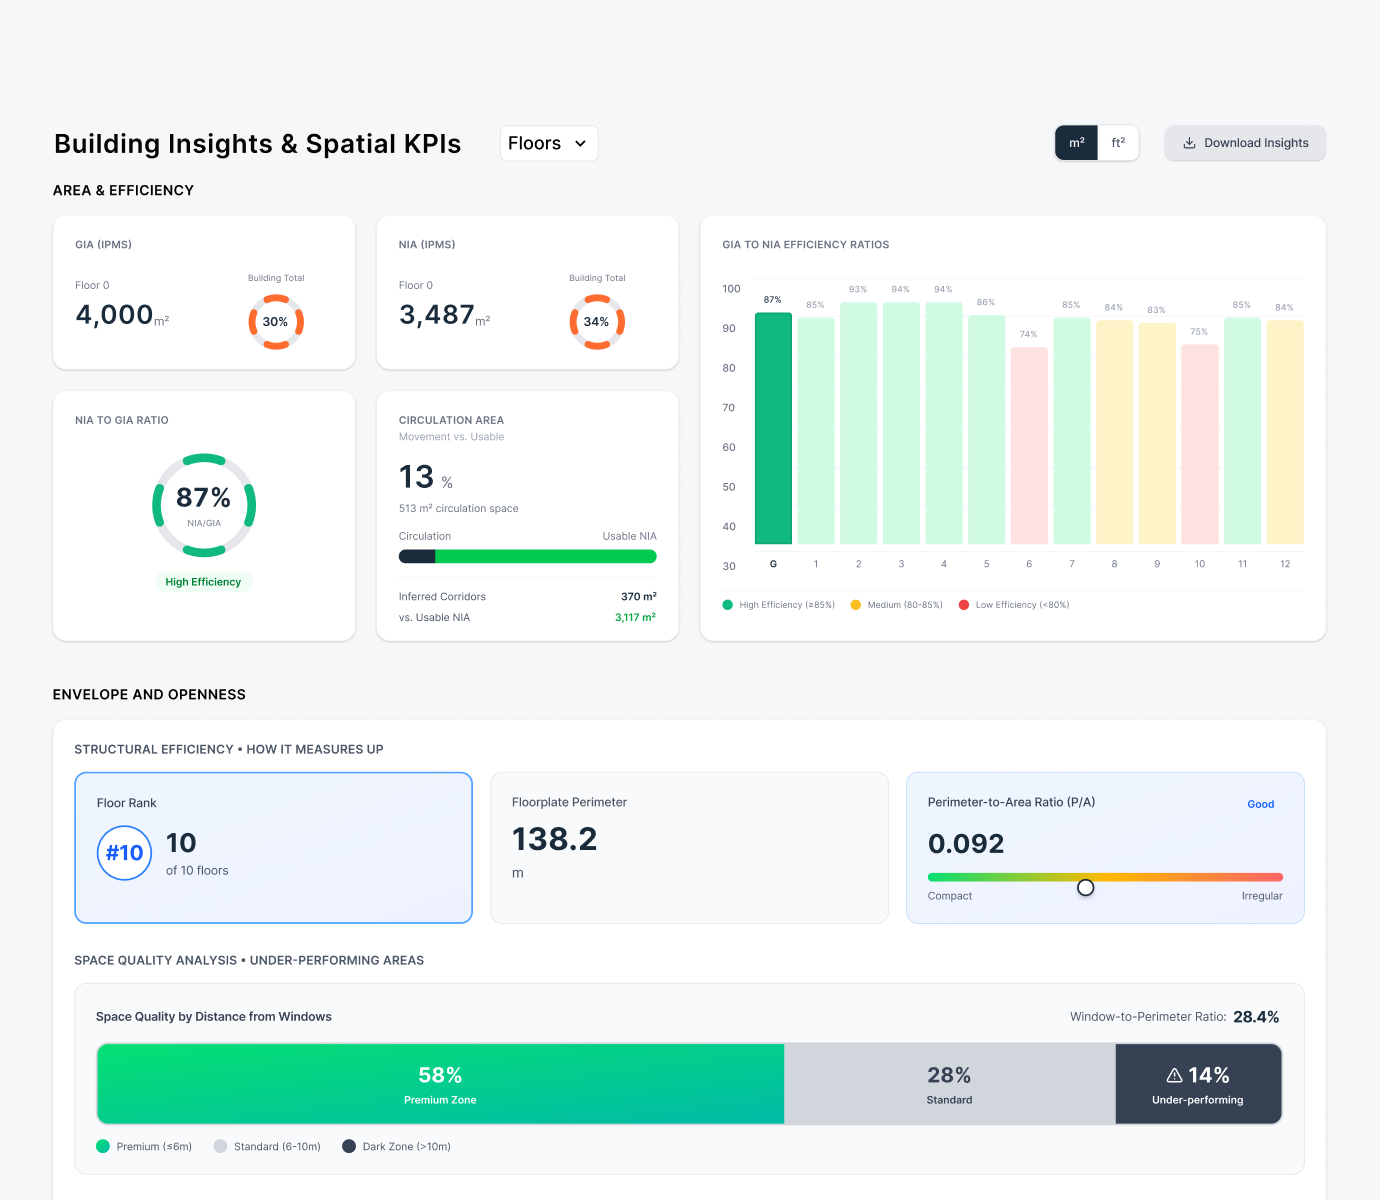This screenshot has width=1380, height=1200.
Task: Select the NIA to GIA ratio ring gauge
Action: pos(203,505)
